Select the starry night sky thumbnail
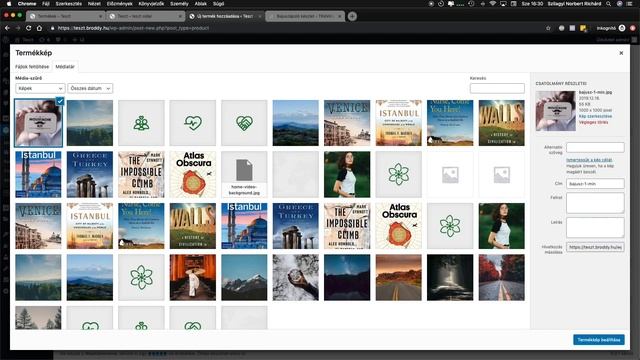Viewport: 640px width, 360px height. (347, 278)
